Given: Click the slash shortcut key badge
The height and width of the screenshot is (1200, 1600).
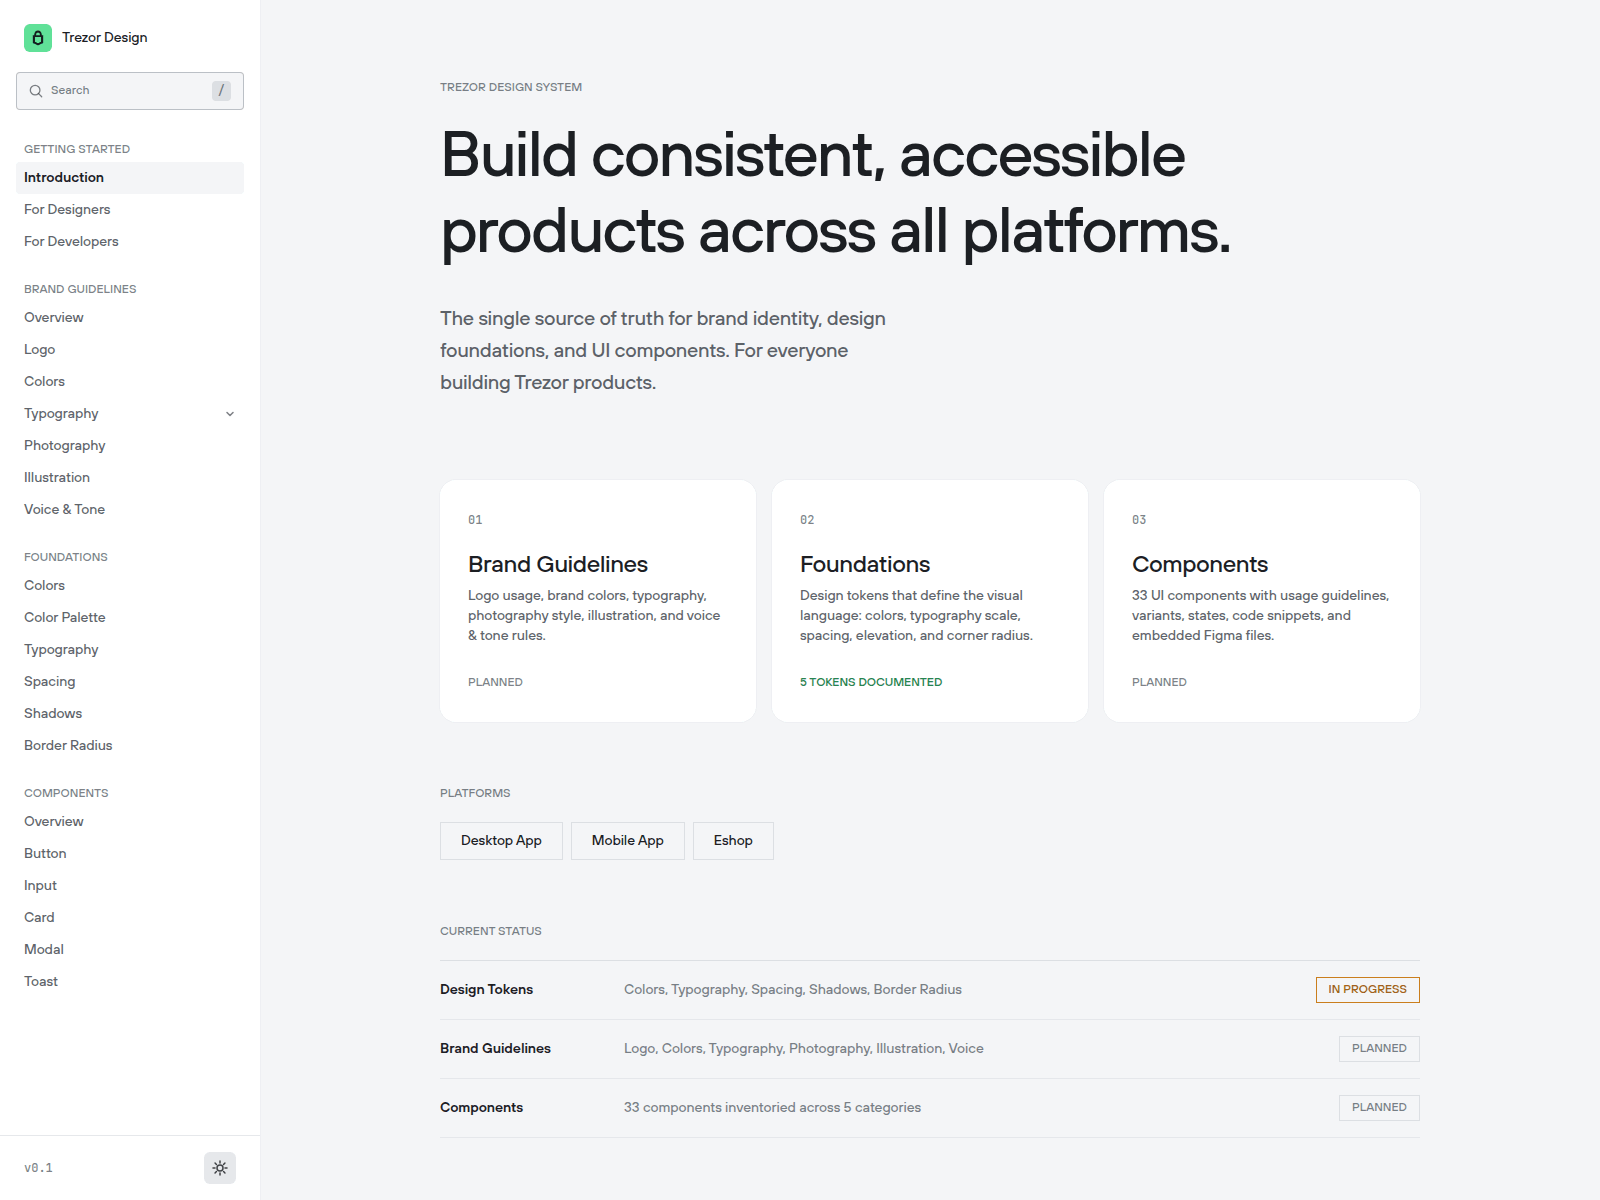Looking at the screenshot, I should 221,91.
